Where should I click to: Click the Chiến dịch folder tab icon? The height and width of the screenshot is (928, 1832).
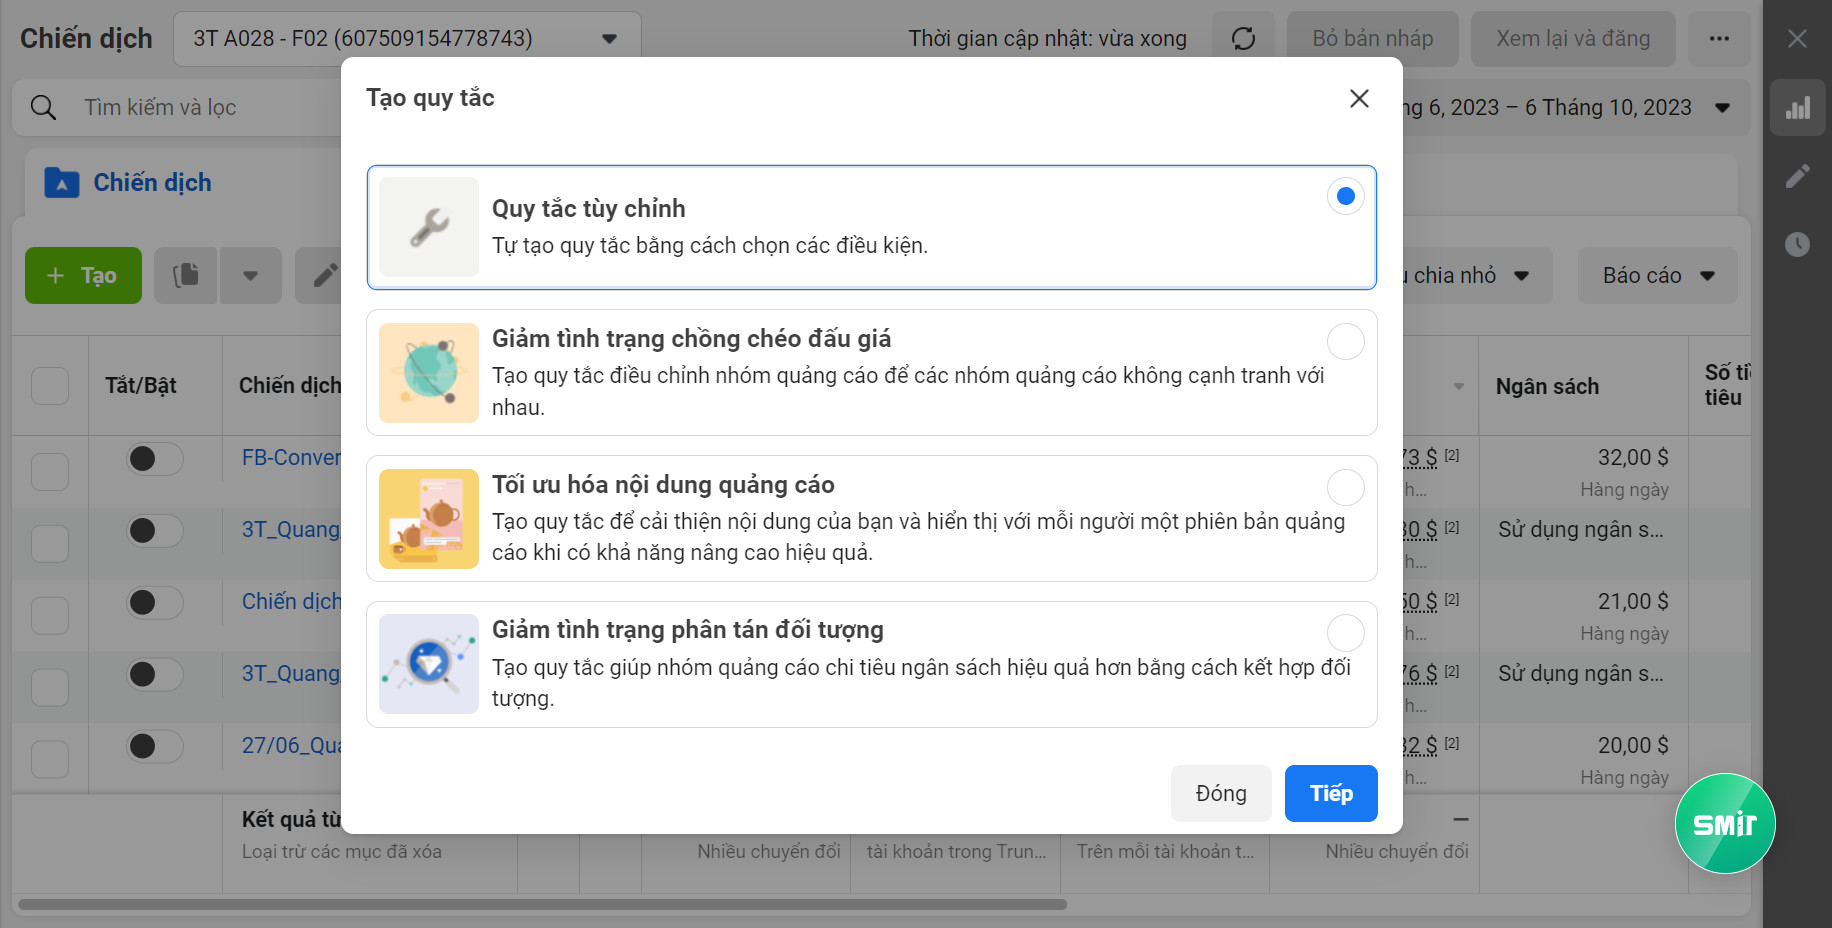[x=62, y=183]
